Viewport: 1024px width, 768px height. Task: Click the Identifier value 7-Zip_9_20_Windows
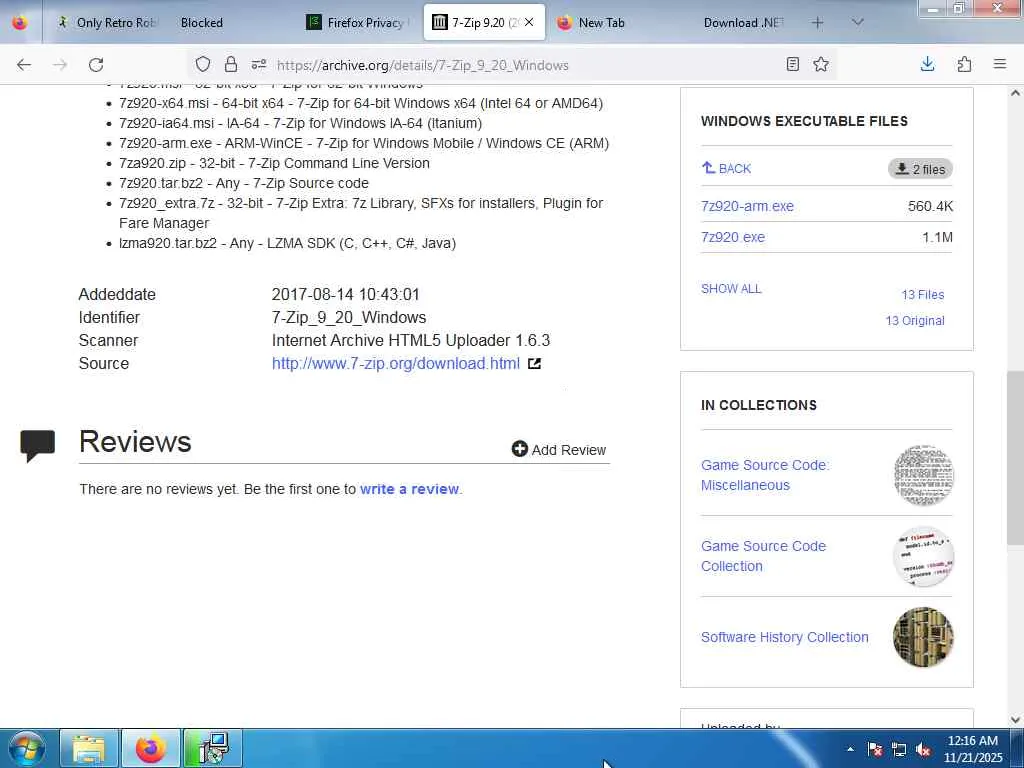click(349, 317)
